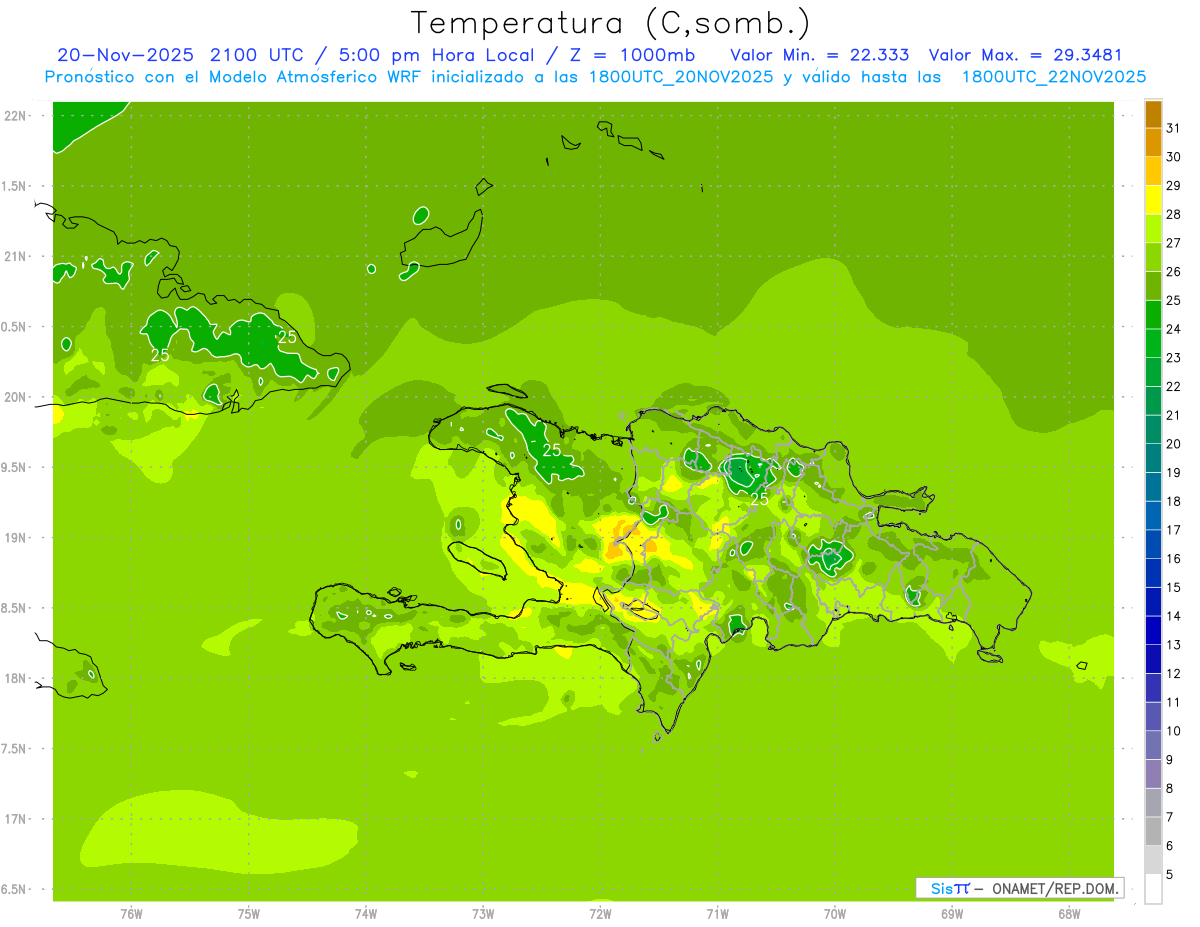1200x927 pixels.
Task: Click the title "Temperatura (C,somb.)"
Action: [x=611, y=24]
